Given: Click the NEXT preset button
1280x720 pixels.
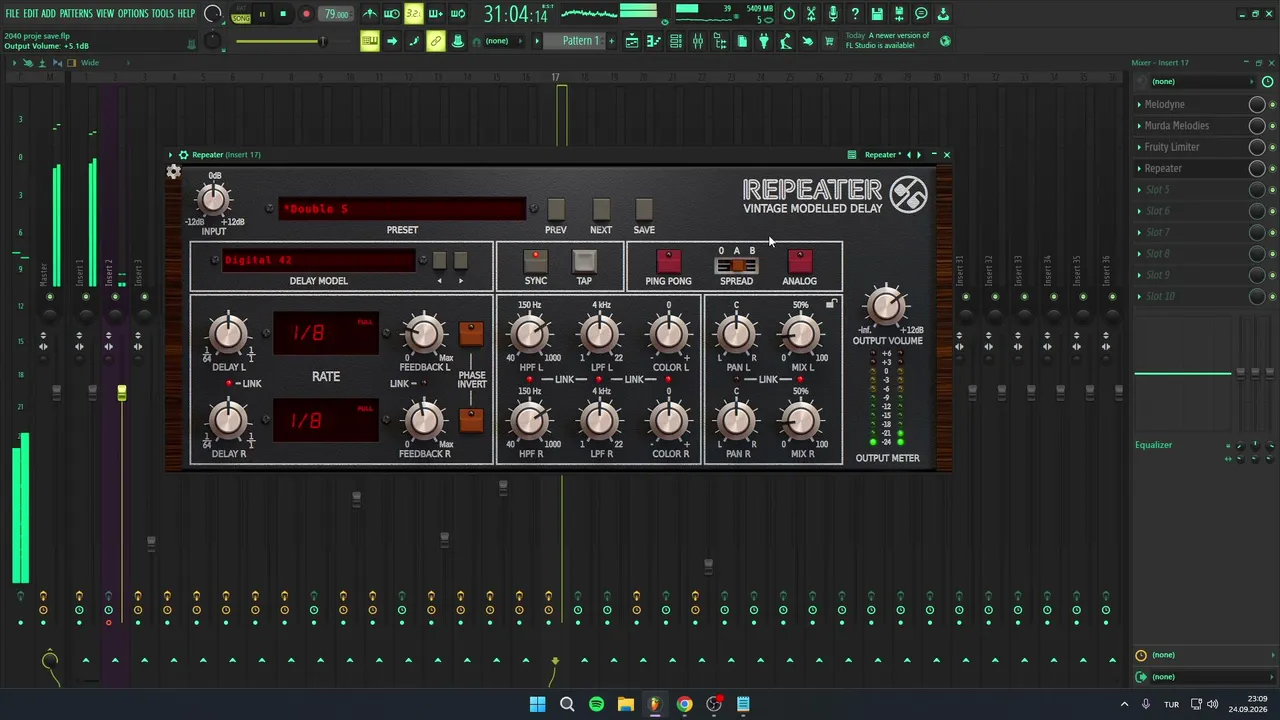Looking at the screenshot, I should click(x=601, y=209).
